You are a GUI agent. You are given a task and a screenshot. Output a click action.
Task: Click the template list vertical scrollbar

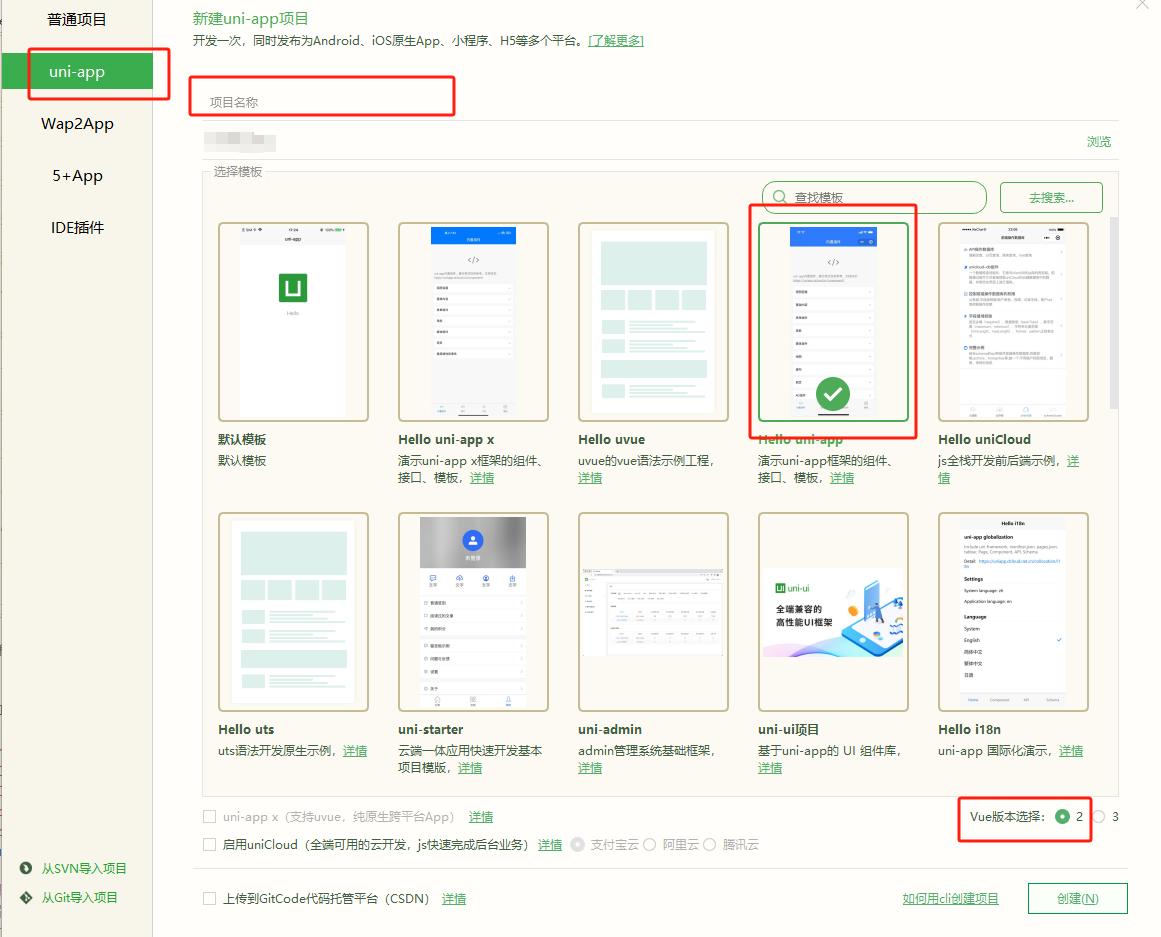(x=1114, y=313)
